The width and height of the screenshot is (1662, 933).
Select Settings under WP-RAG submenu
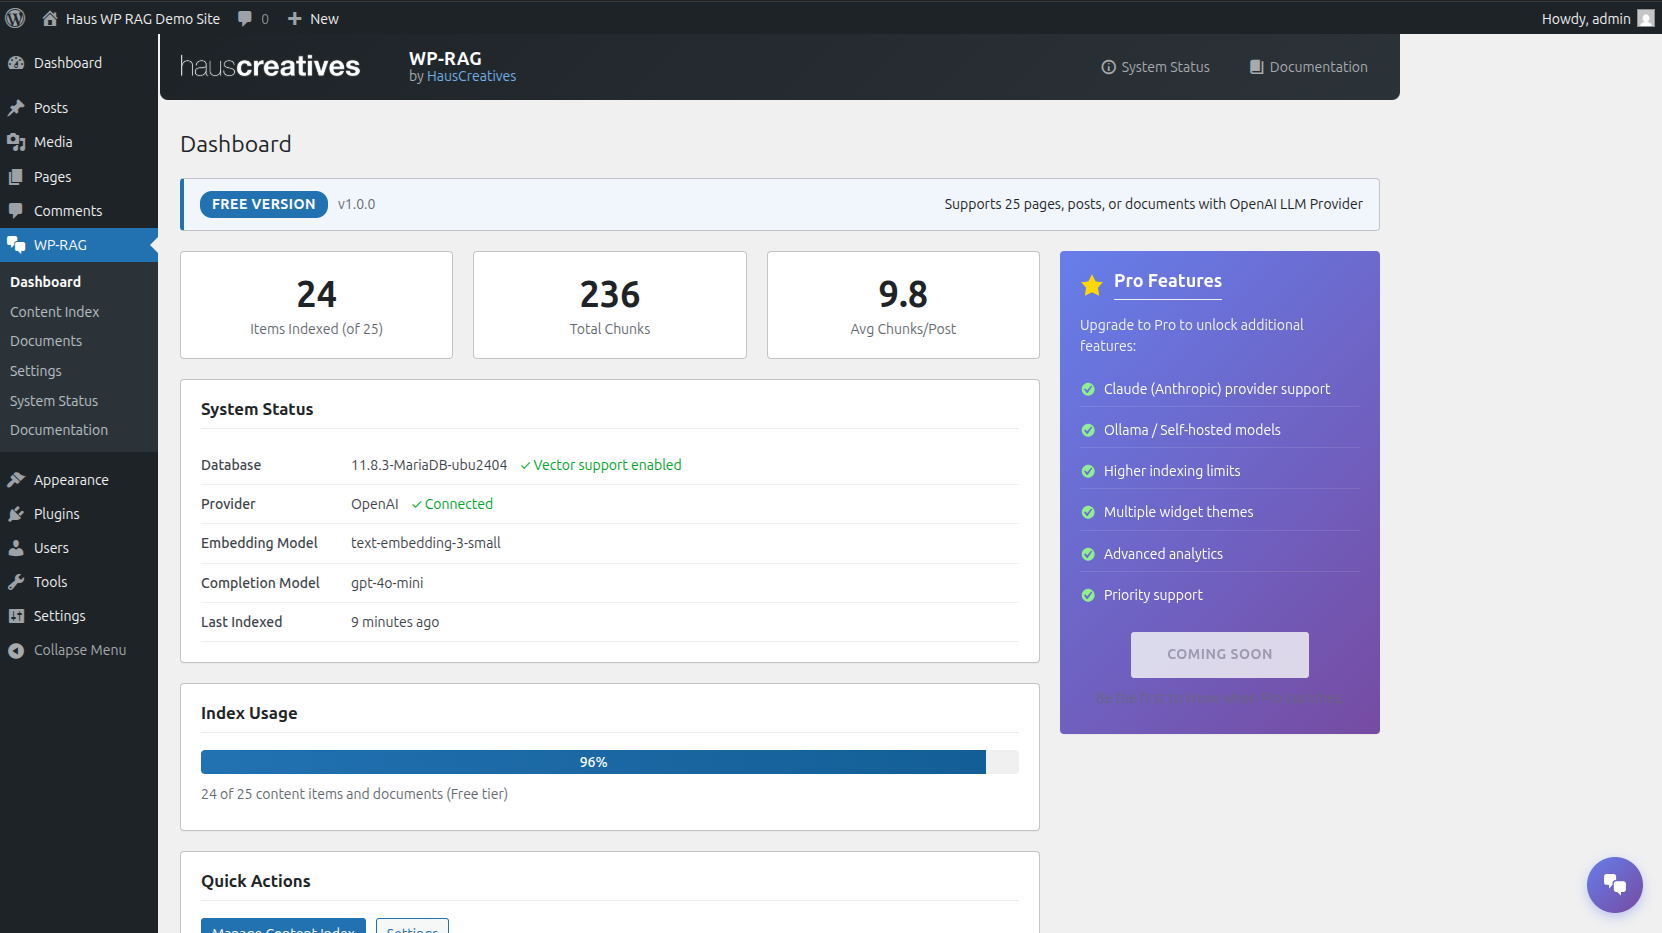pyautogui.click(x=36, y=371)
